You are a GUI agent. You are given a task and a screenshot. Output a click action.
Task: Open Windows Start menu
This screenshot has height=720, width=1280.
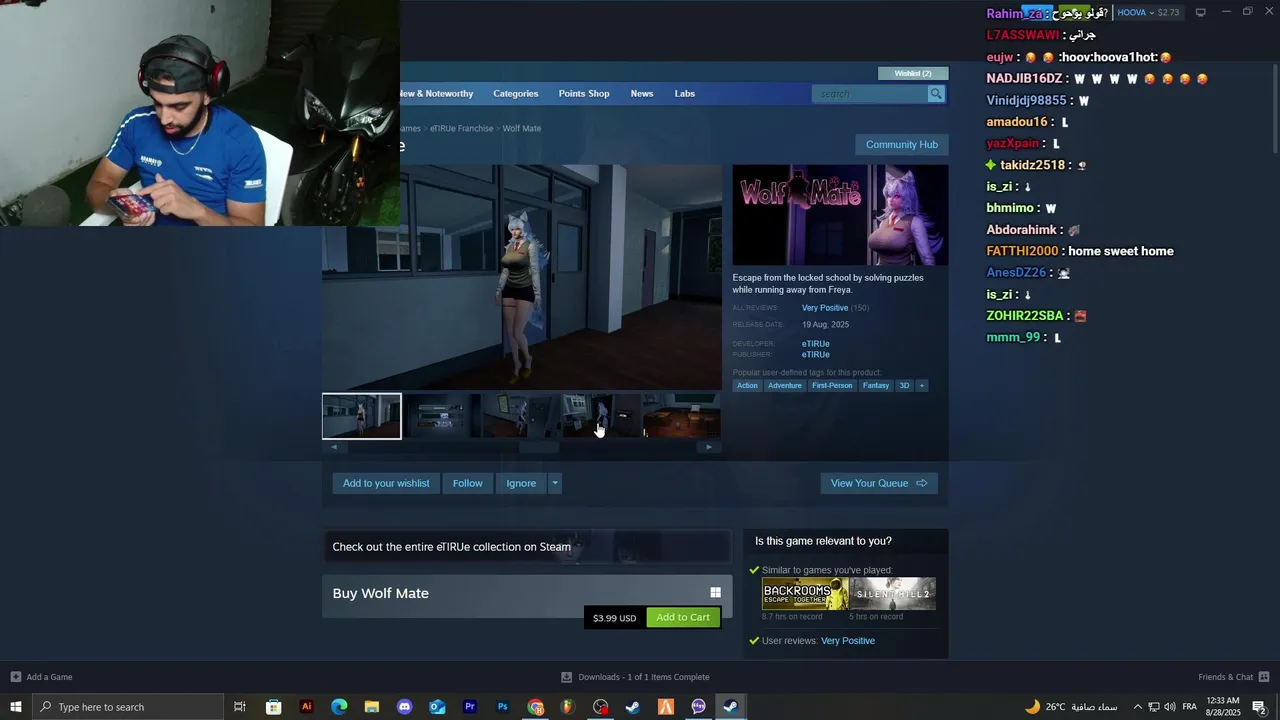16,707
